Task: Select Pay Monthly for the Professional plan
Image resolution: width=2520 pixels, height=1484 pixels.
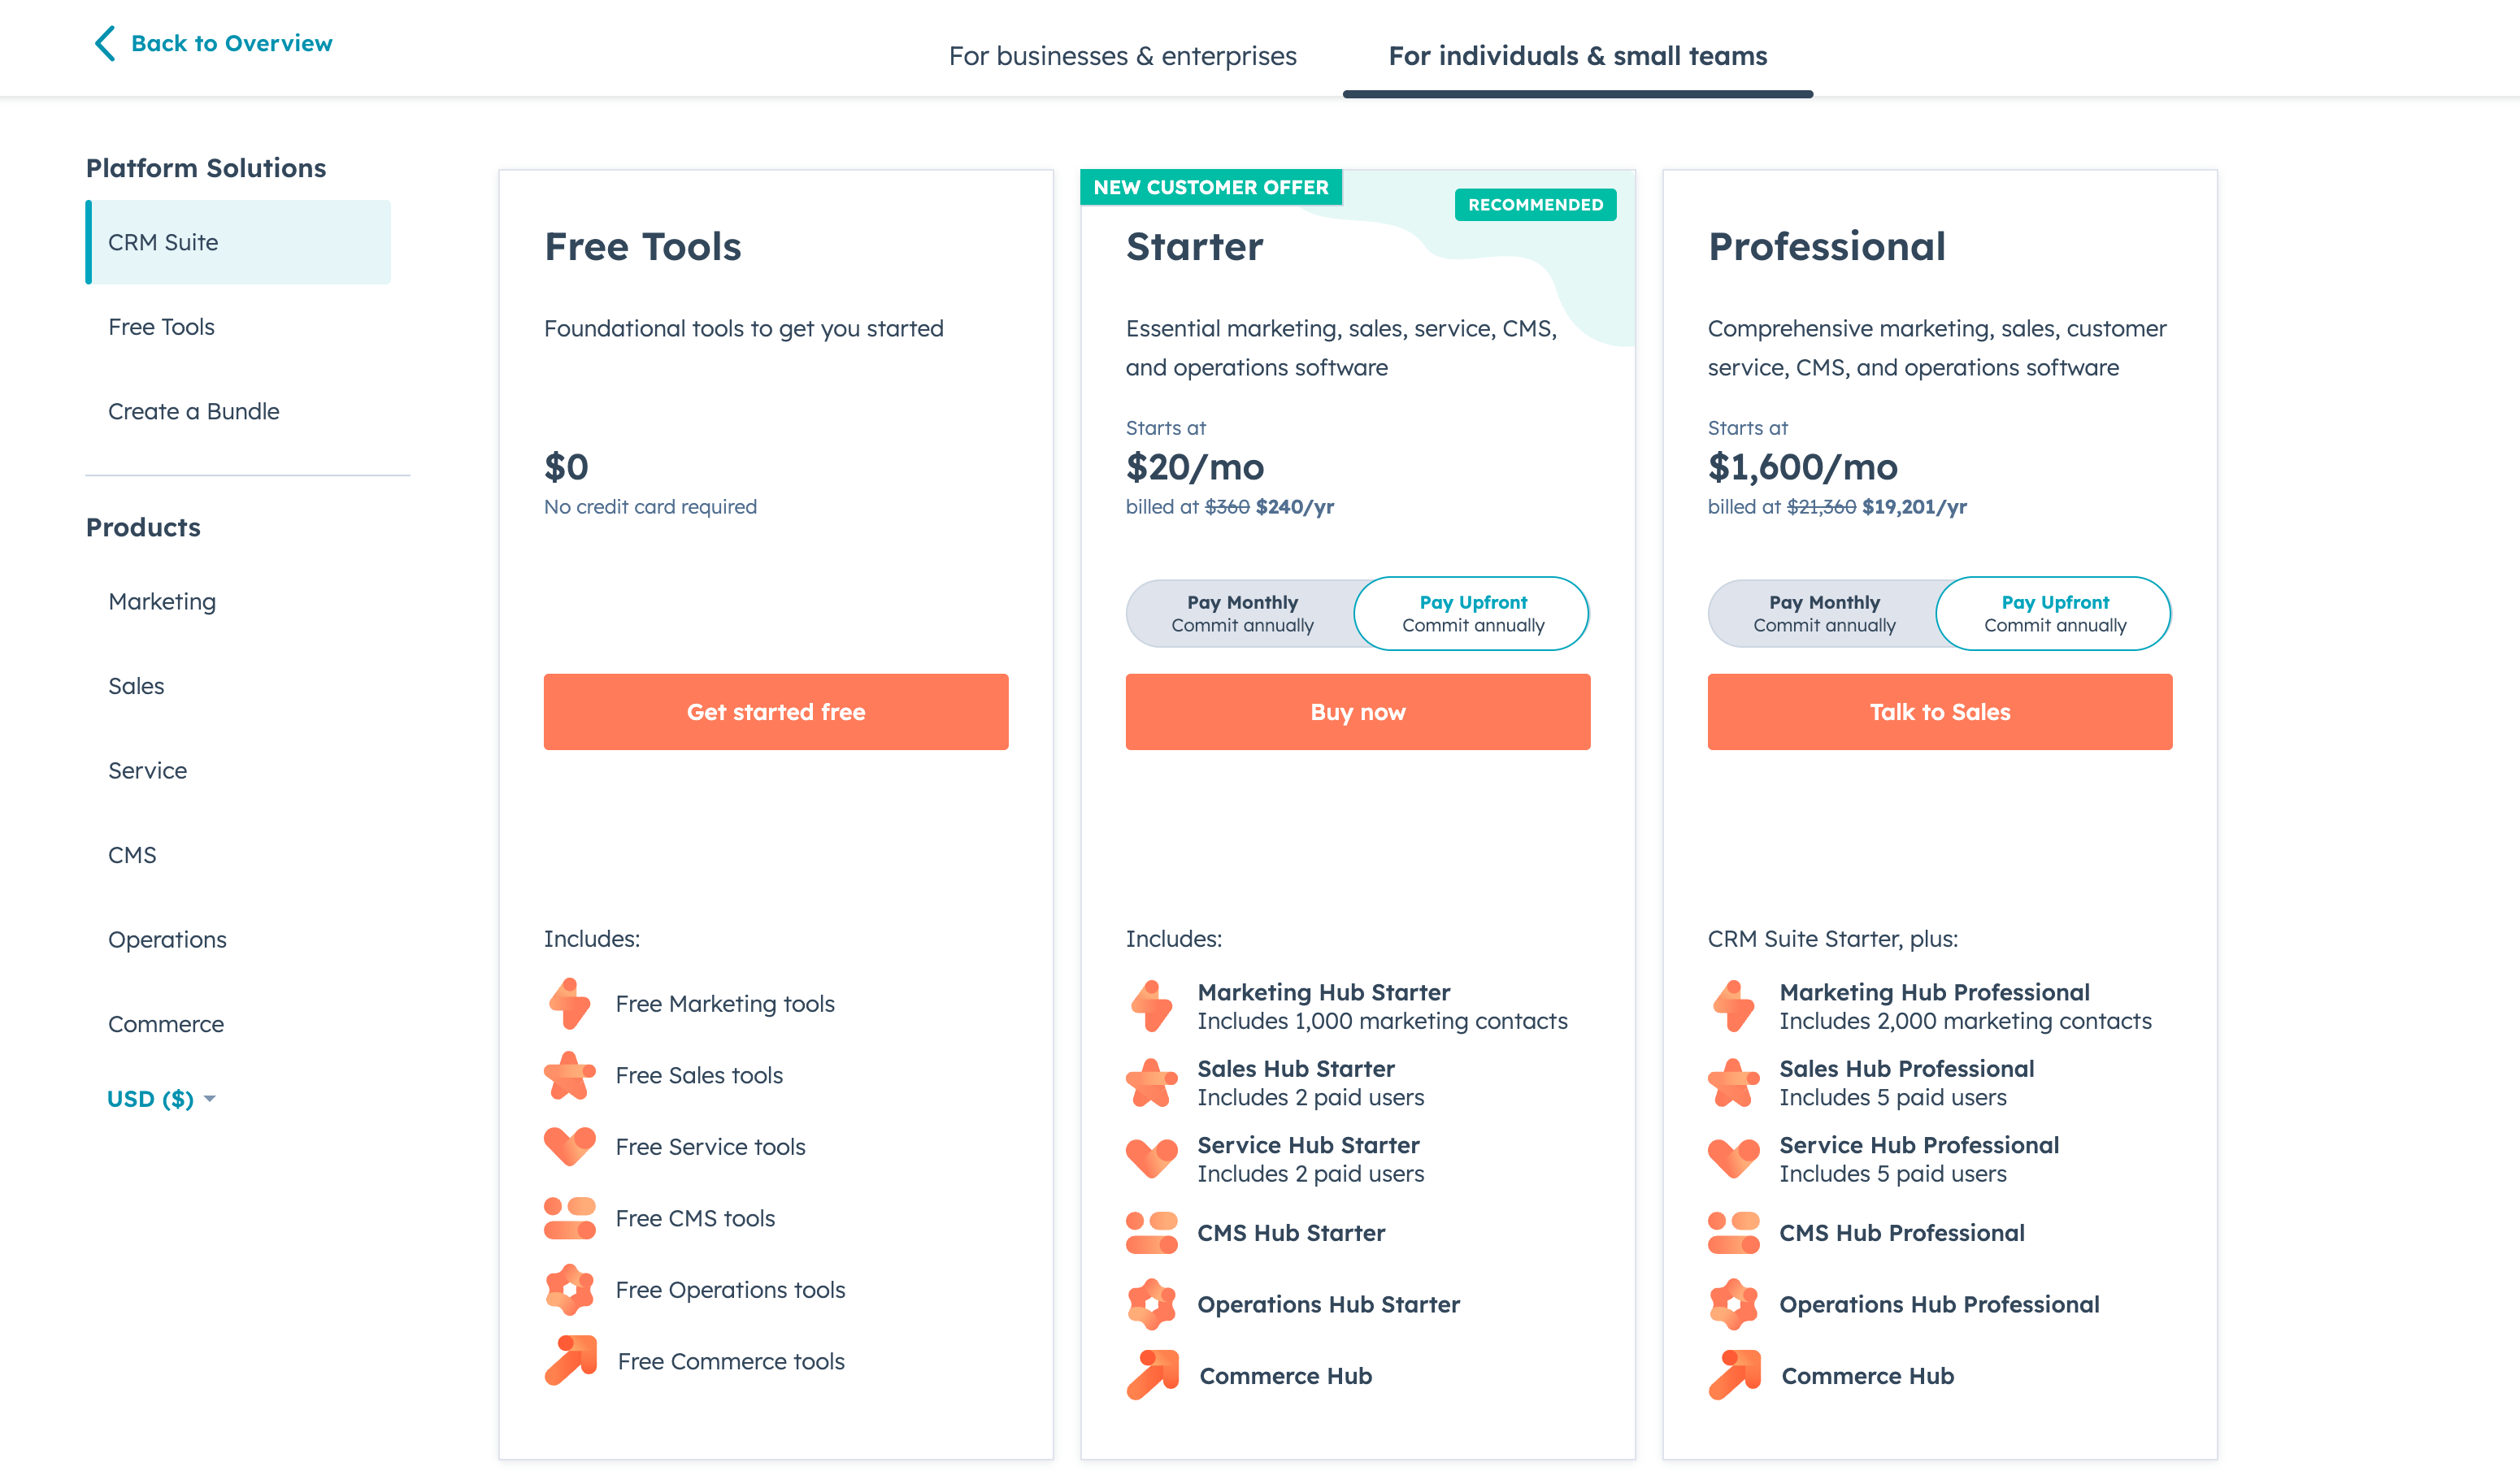Action: pos(1824,613)
